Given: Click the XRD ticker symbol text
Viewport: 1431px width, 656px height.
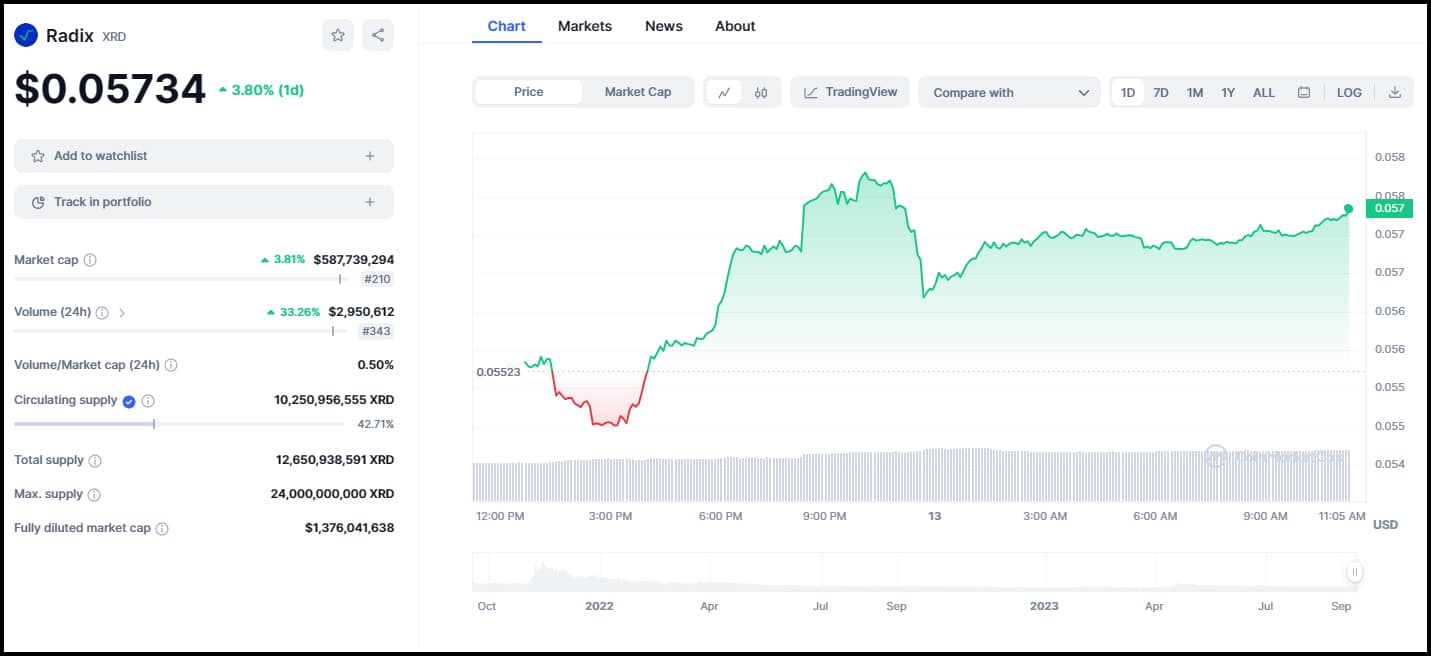Looking at the screenshot, I should point(114,37).
